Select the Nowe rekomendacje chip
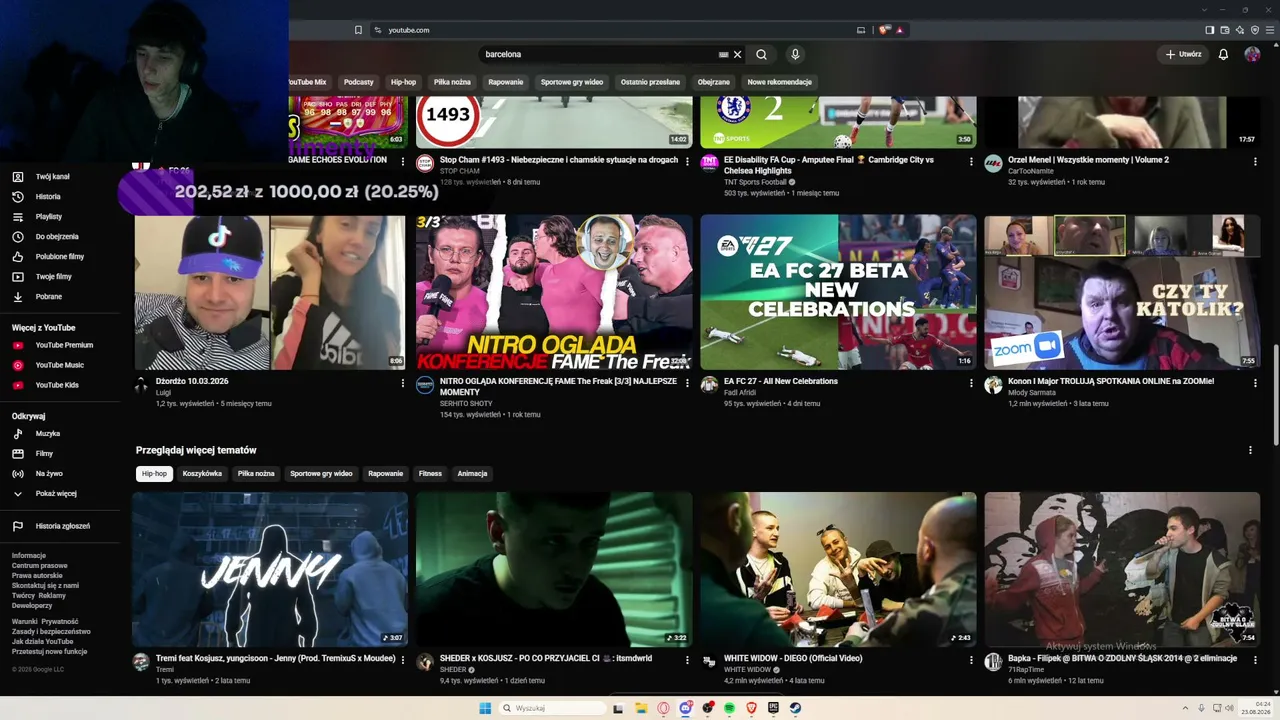1280x720 pixels. [x=780, y=82]
